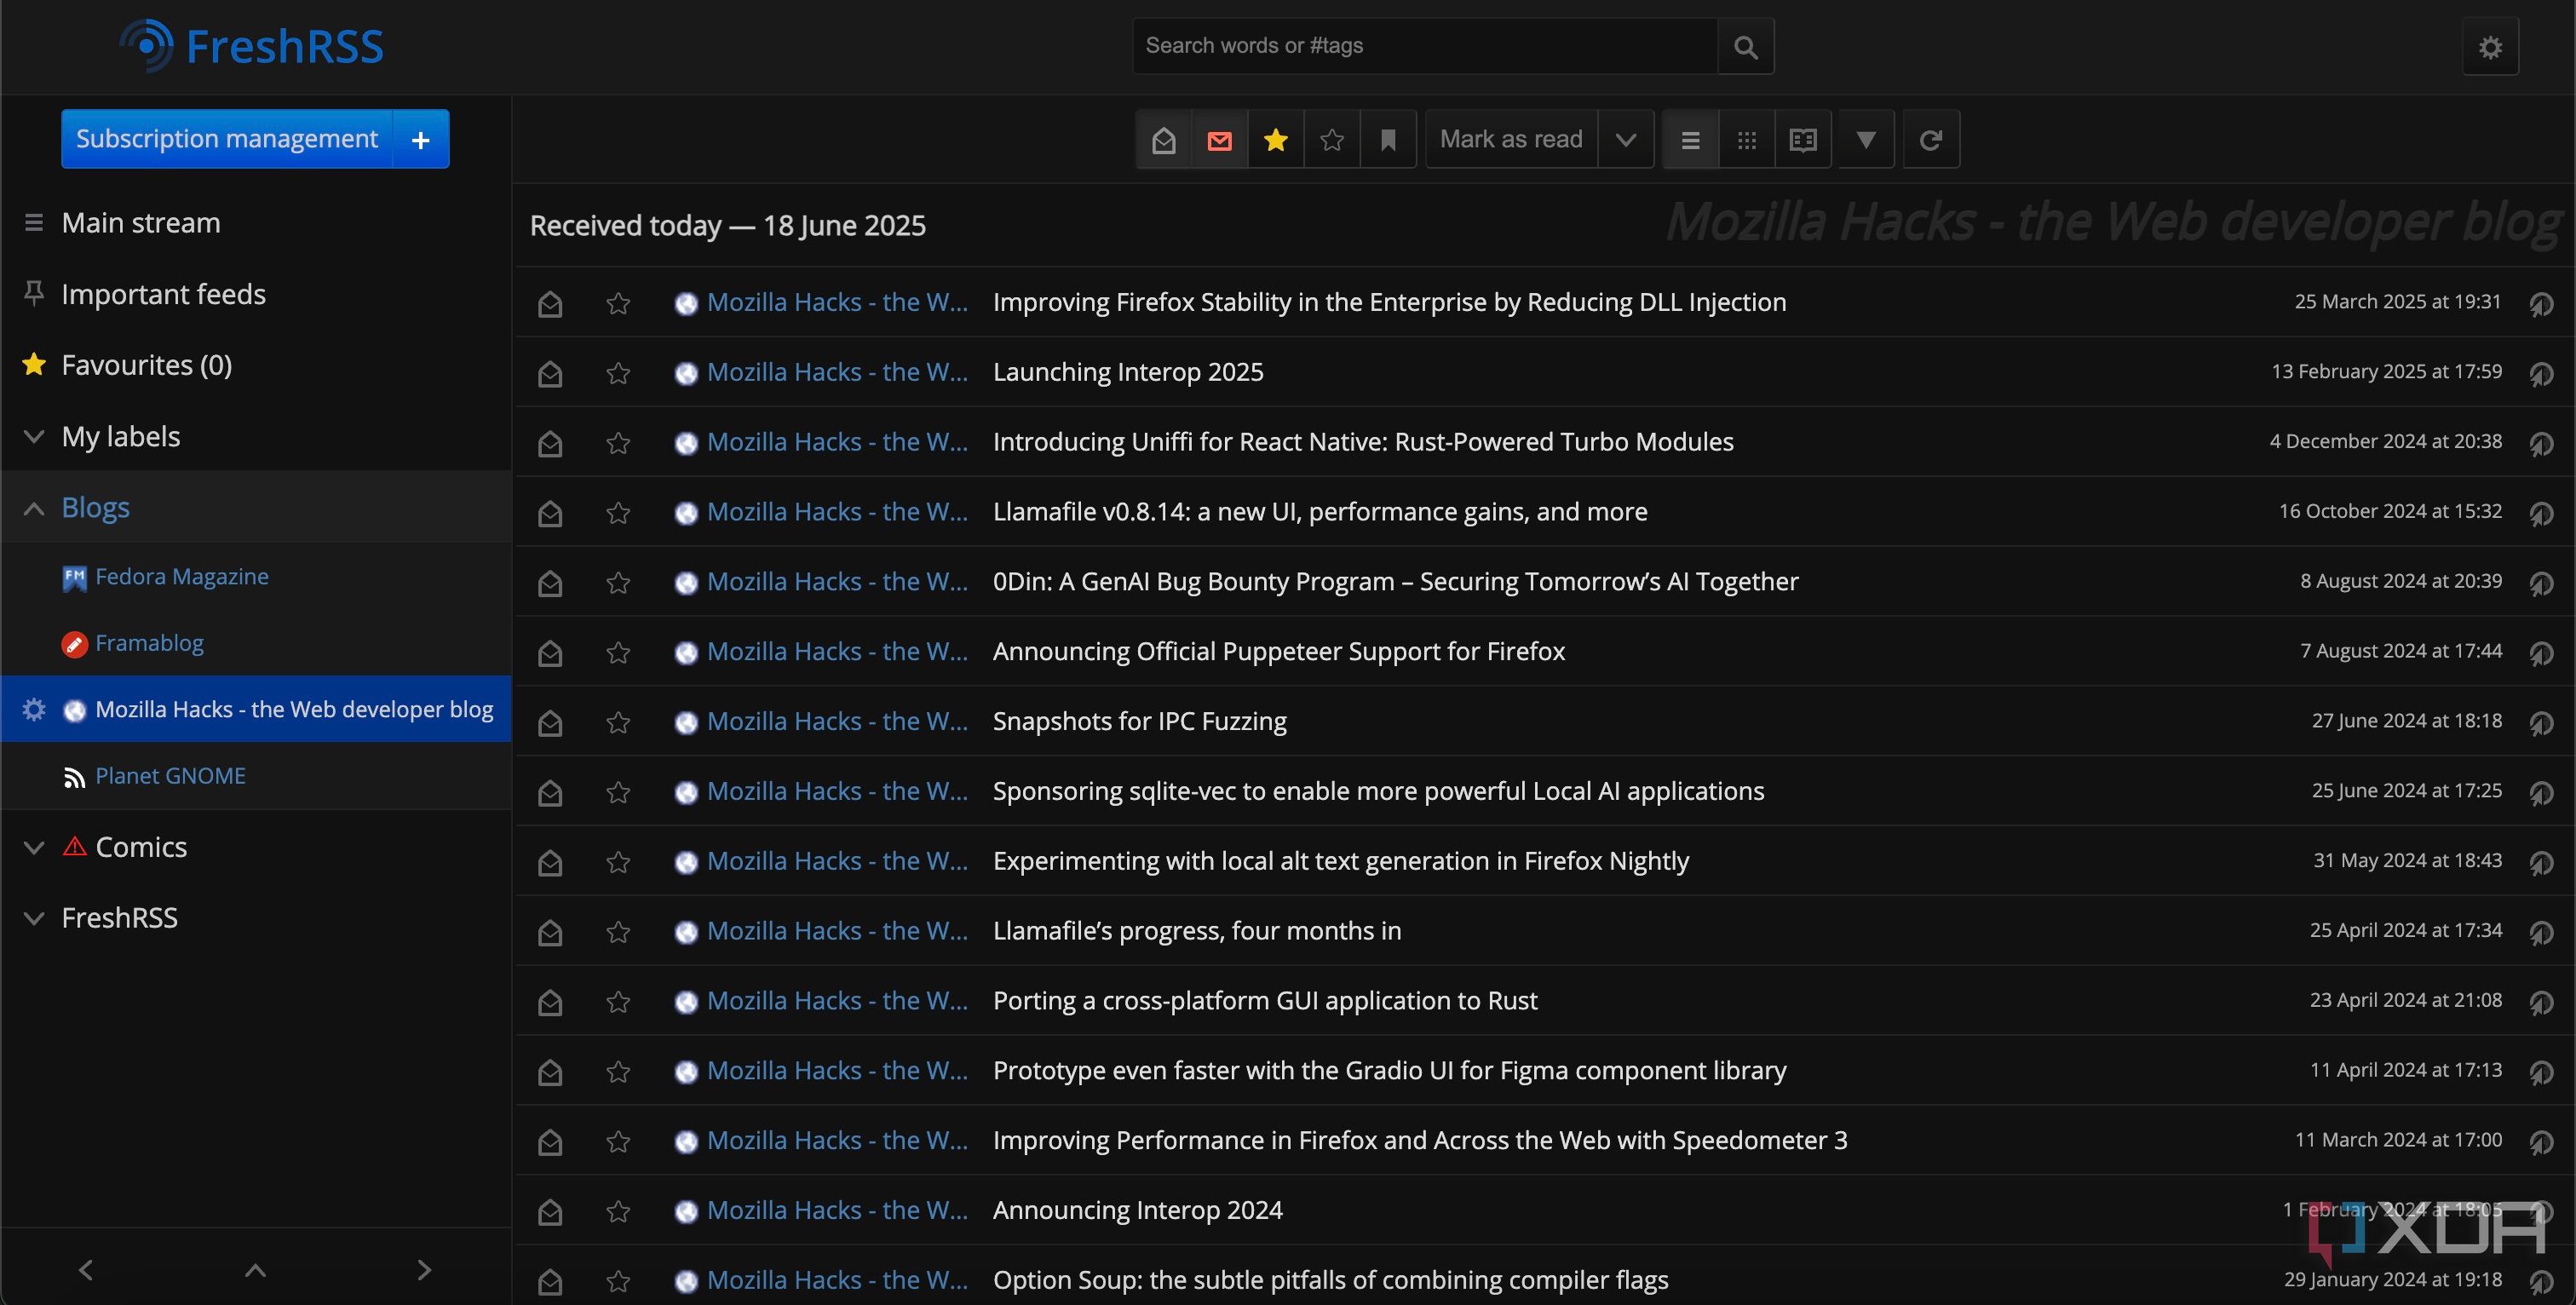The image size is (2576, 1305).
Task: Click the search words or tags field
Action: click(1425, 46)
